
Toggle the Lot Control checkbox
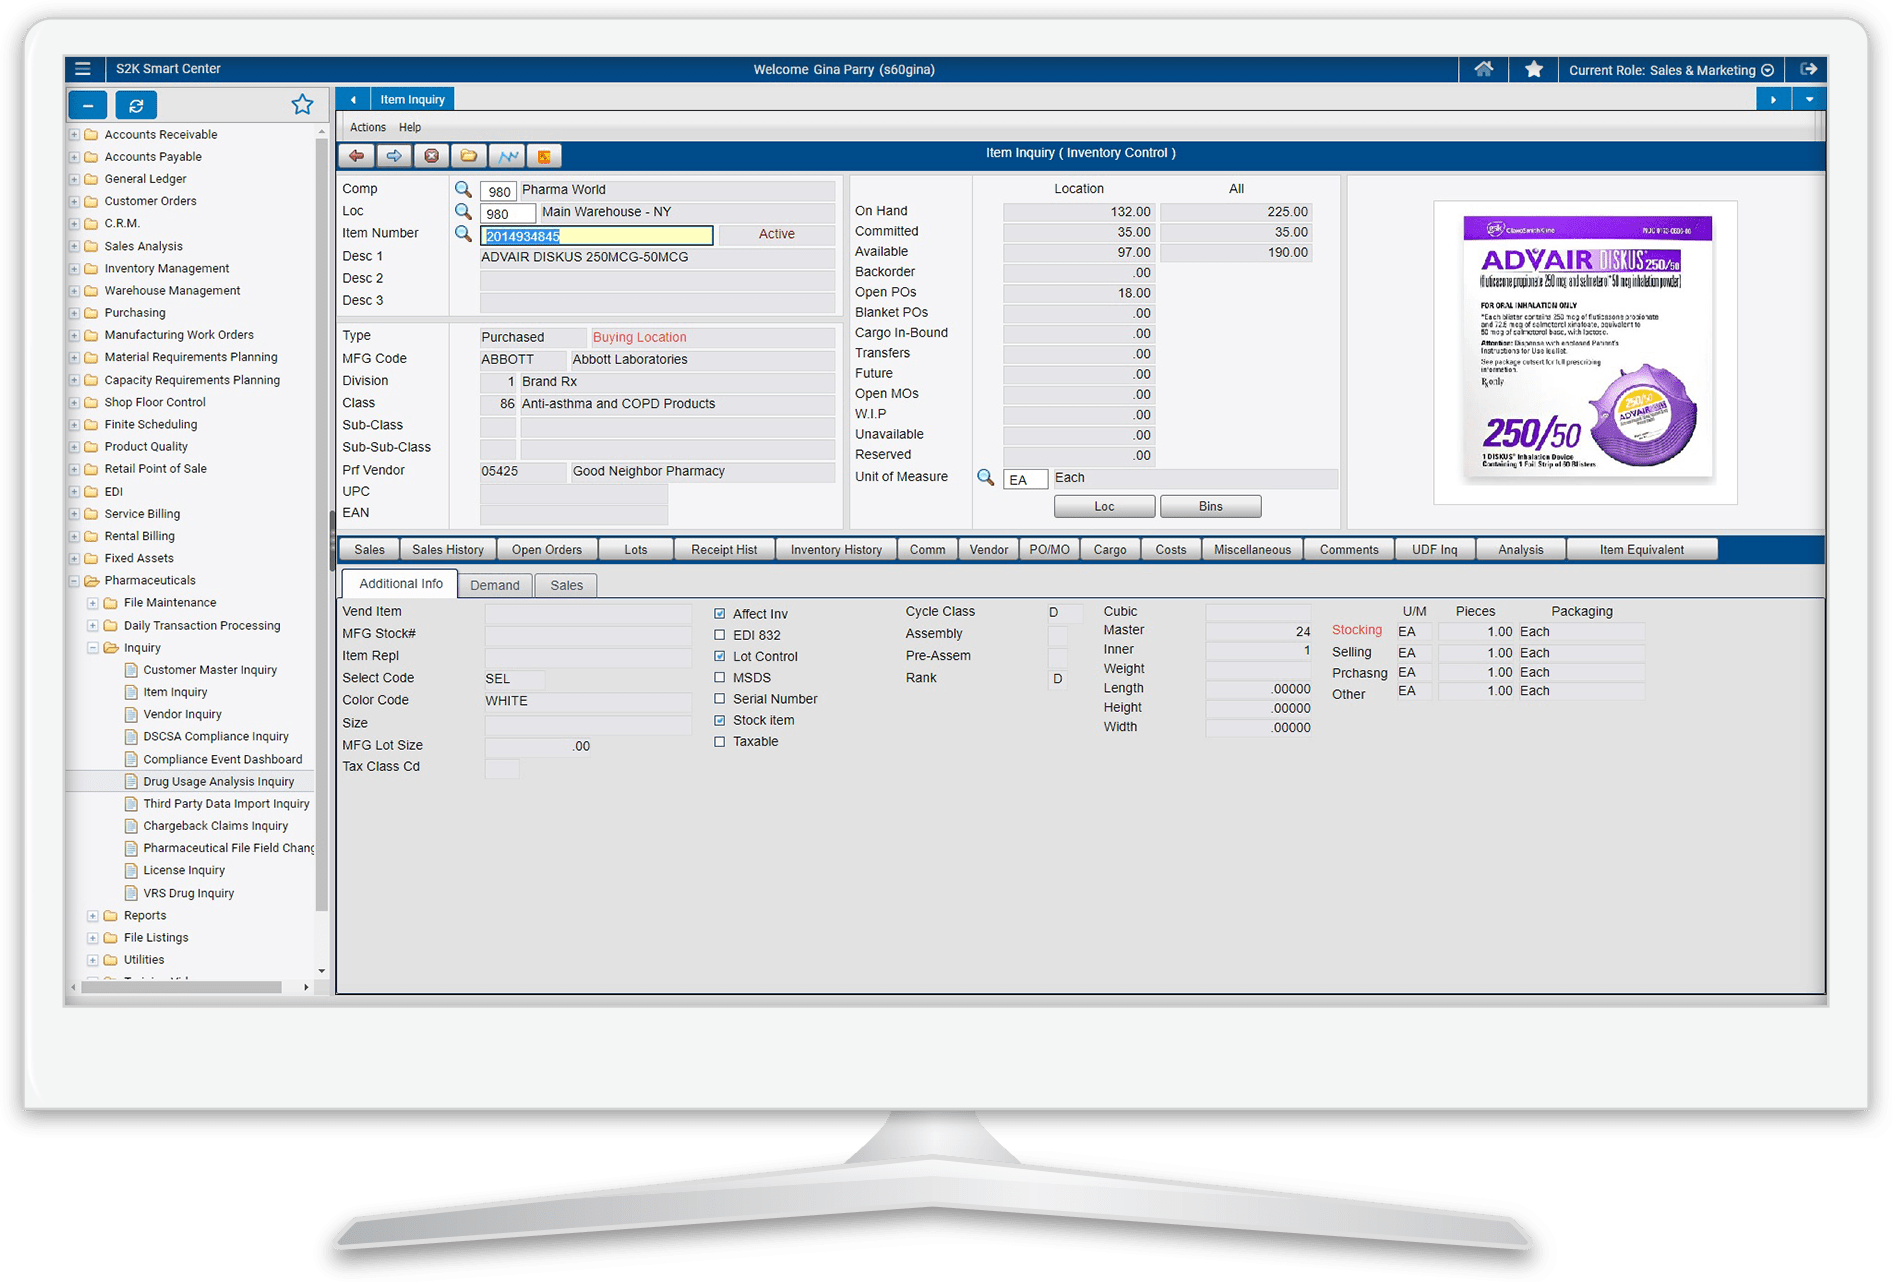[x=720, y=656]
